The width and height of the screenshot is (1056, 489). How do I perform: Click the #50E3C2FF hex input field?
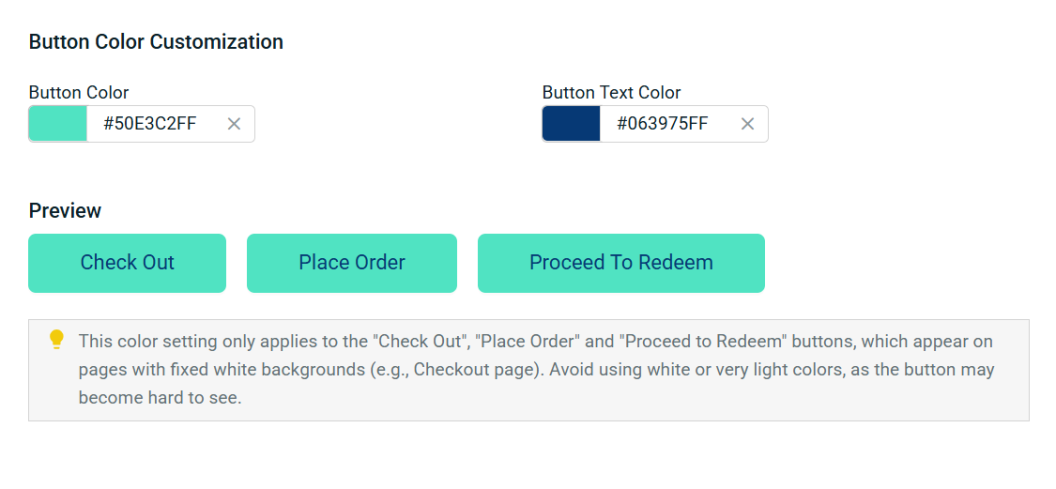point(150,124)
